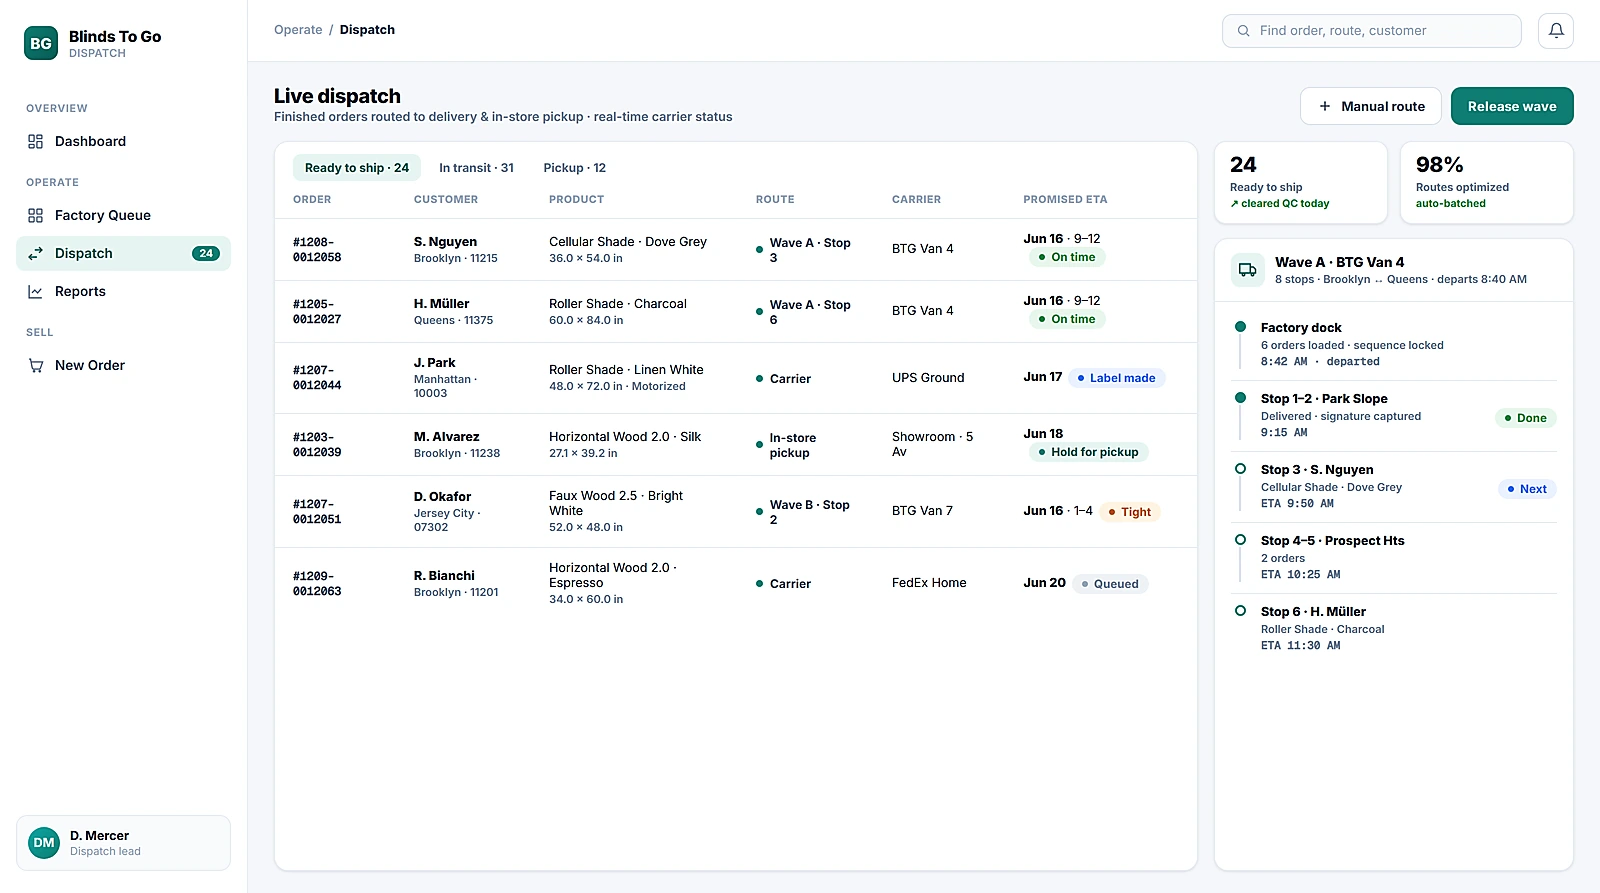Open the Dashboard grid icon

click(x=36, y=142)
